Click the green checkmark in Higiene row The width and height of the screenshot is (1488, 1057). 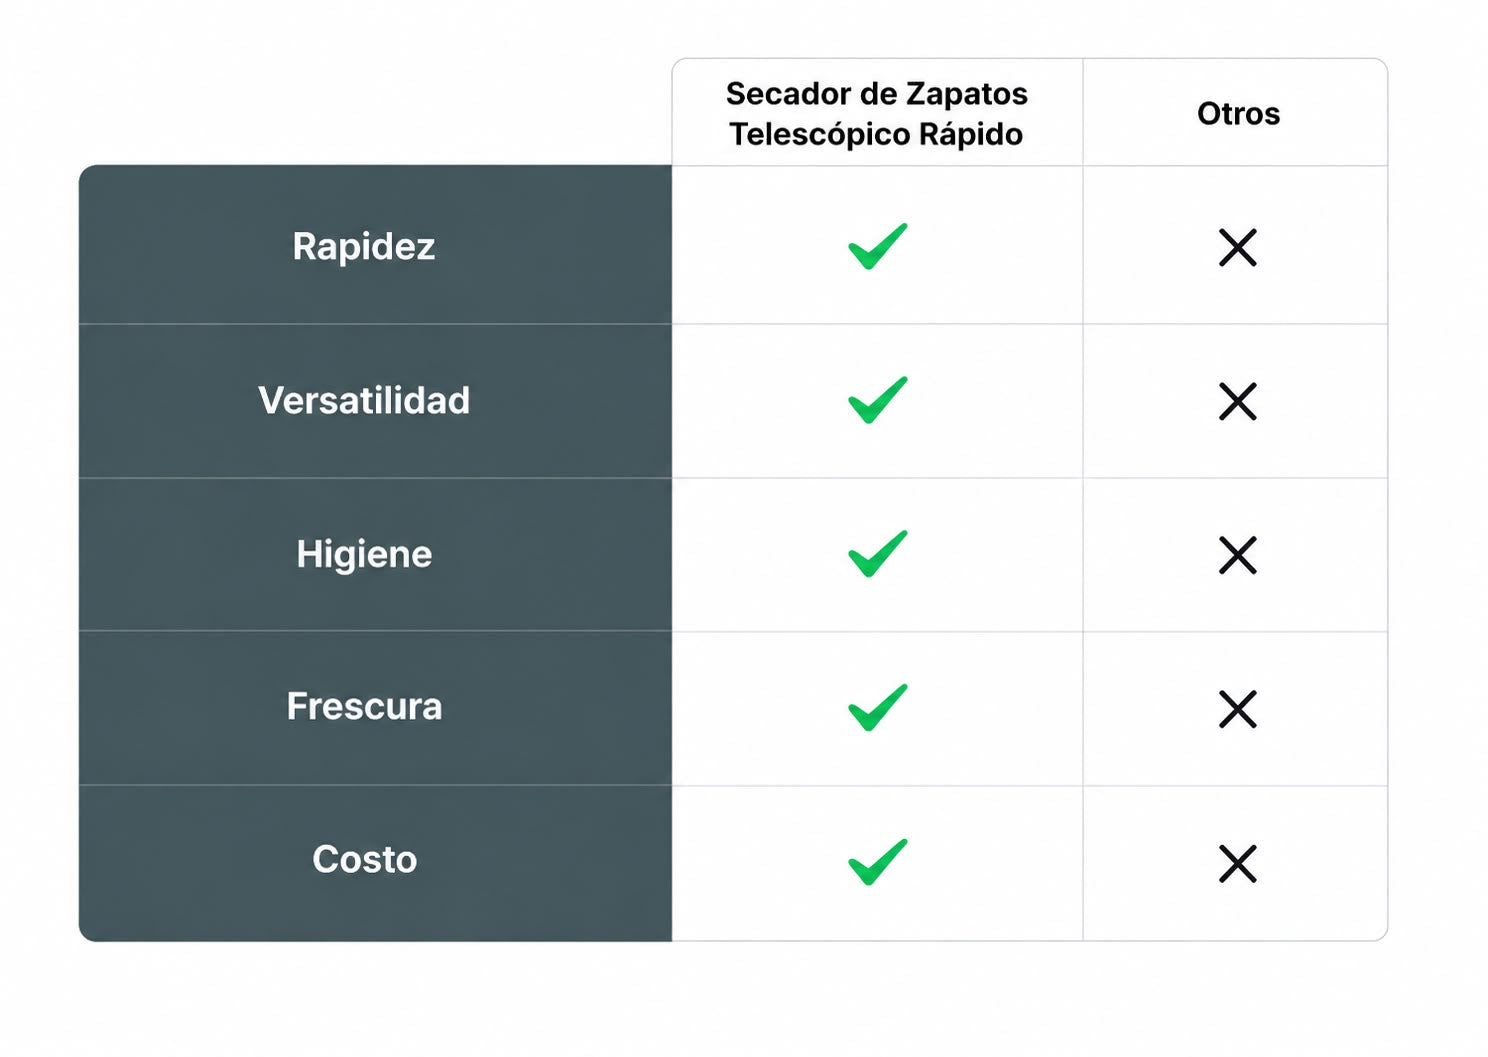coord(877,554)
